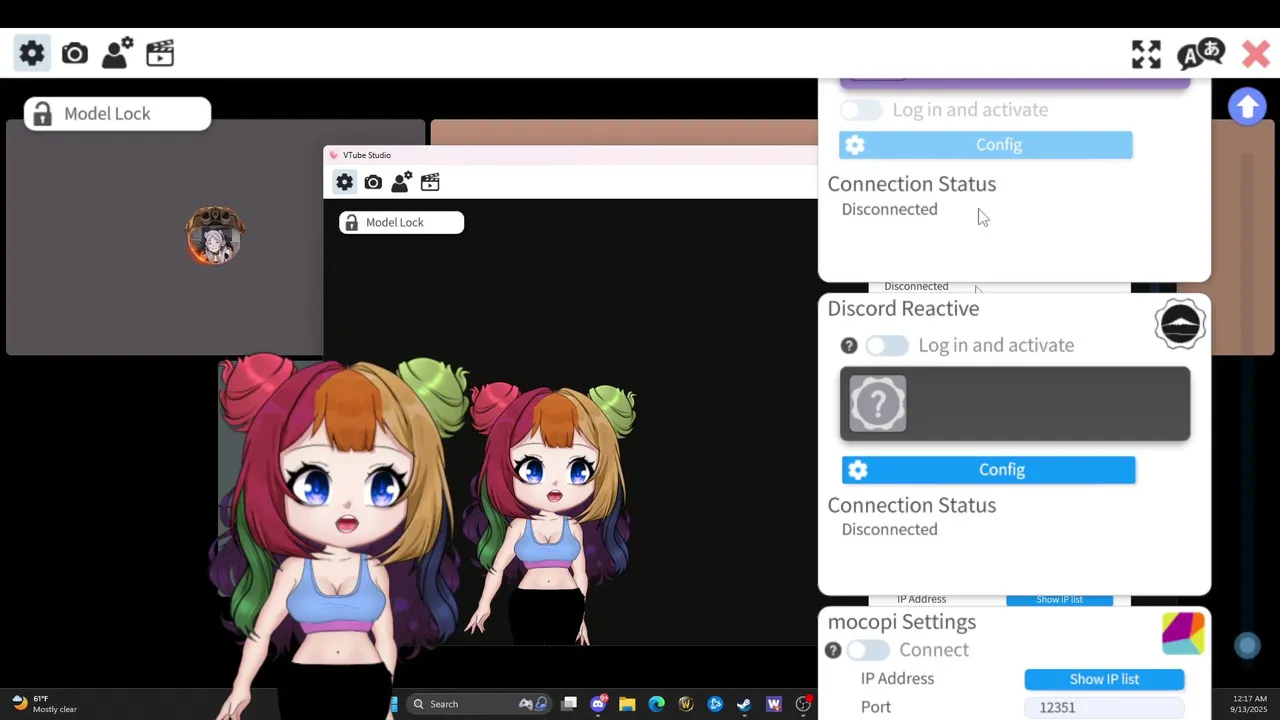This screenshot has width=1280, height=720.
Task: Click camera icon in inner VTube Studio window
Action: click(x=373, y=182)
